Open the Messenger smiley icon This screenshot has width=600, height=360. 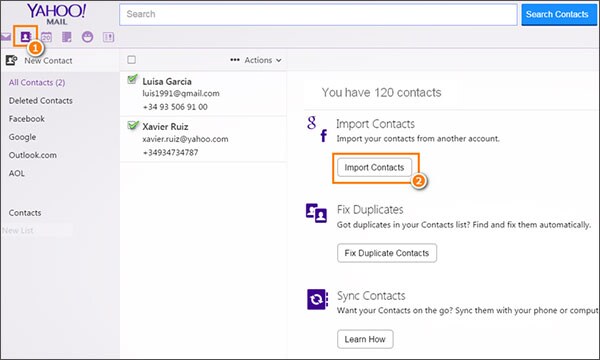[88, 37]
